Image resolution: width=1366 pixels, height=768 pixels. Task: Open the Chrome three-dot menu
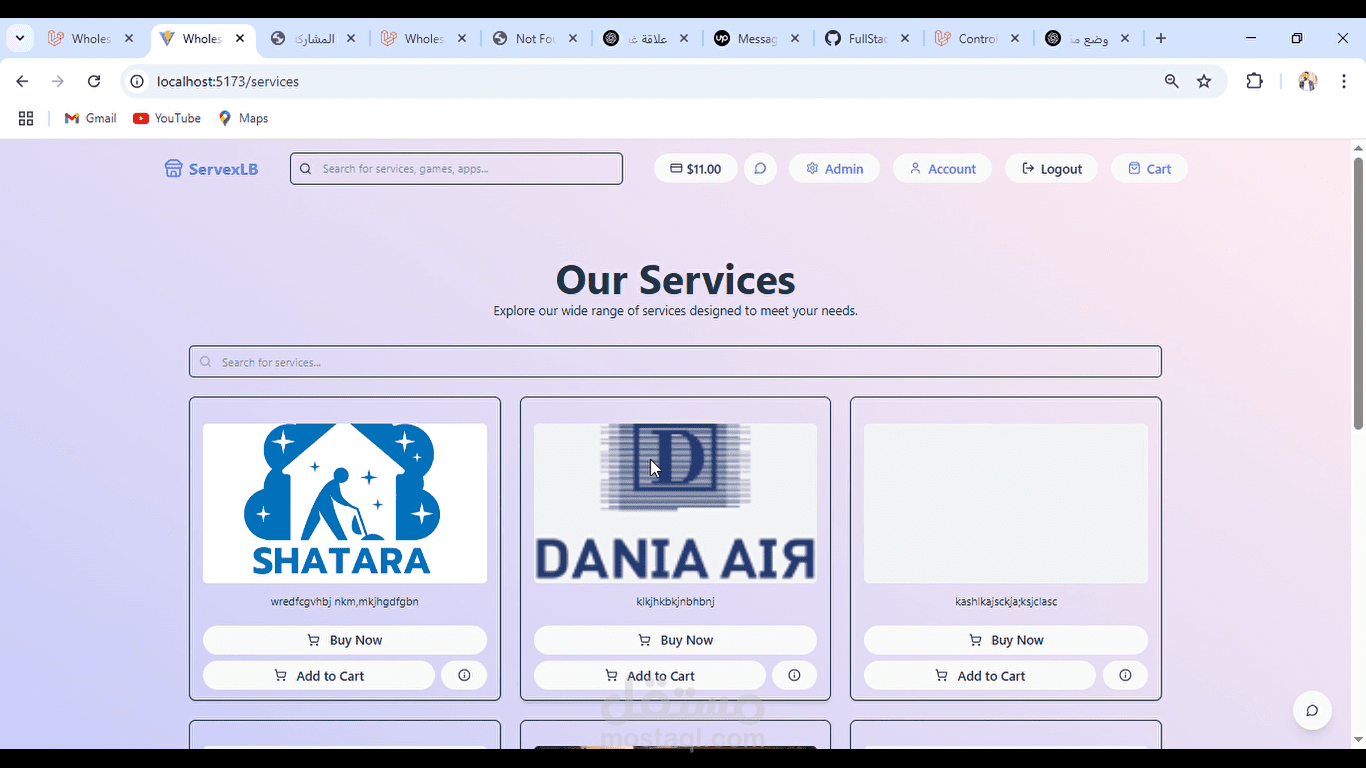click(1344, 81)
